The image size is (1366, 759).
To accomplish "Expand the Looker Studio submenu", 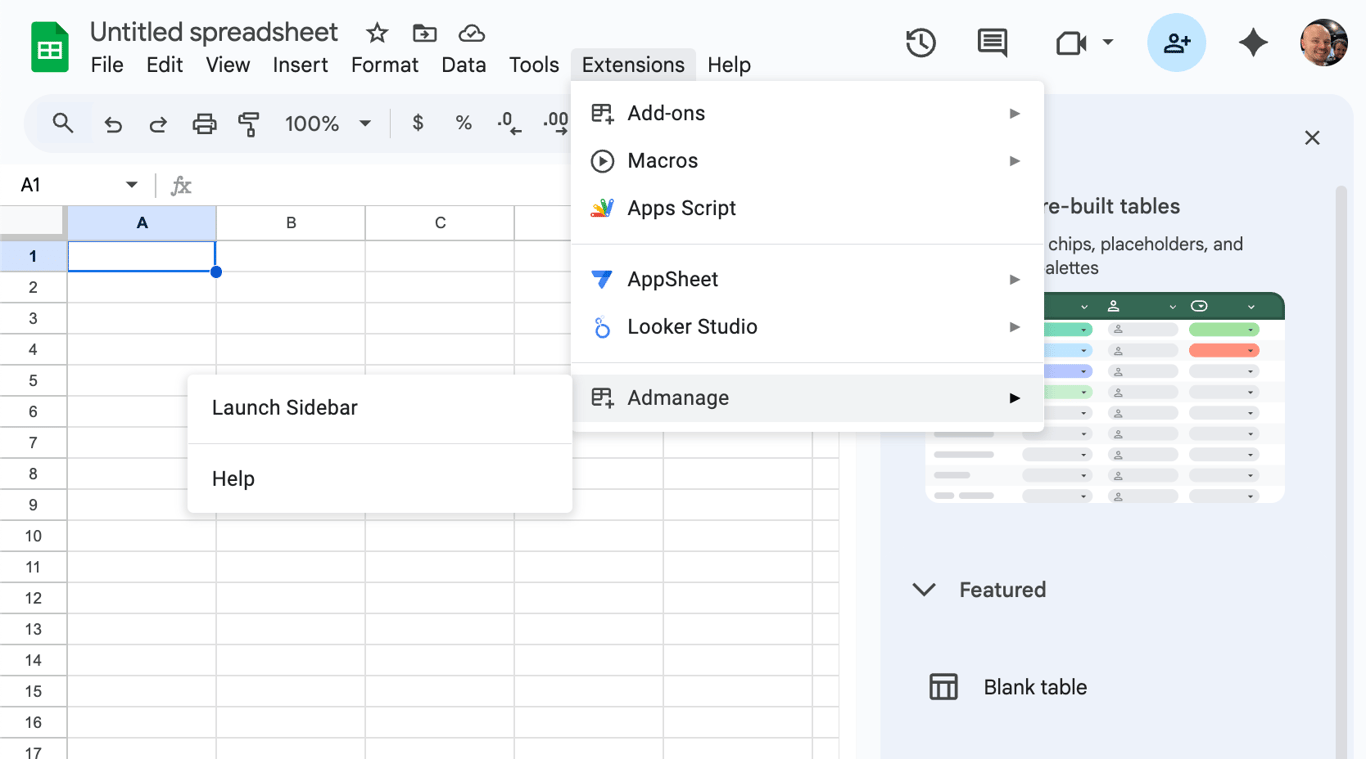I will (807, 327).
